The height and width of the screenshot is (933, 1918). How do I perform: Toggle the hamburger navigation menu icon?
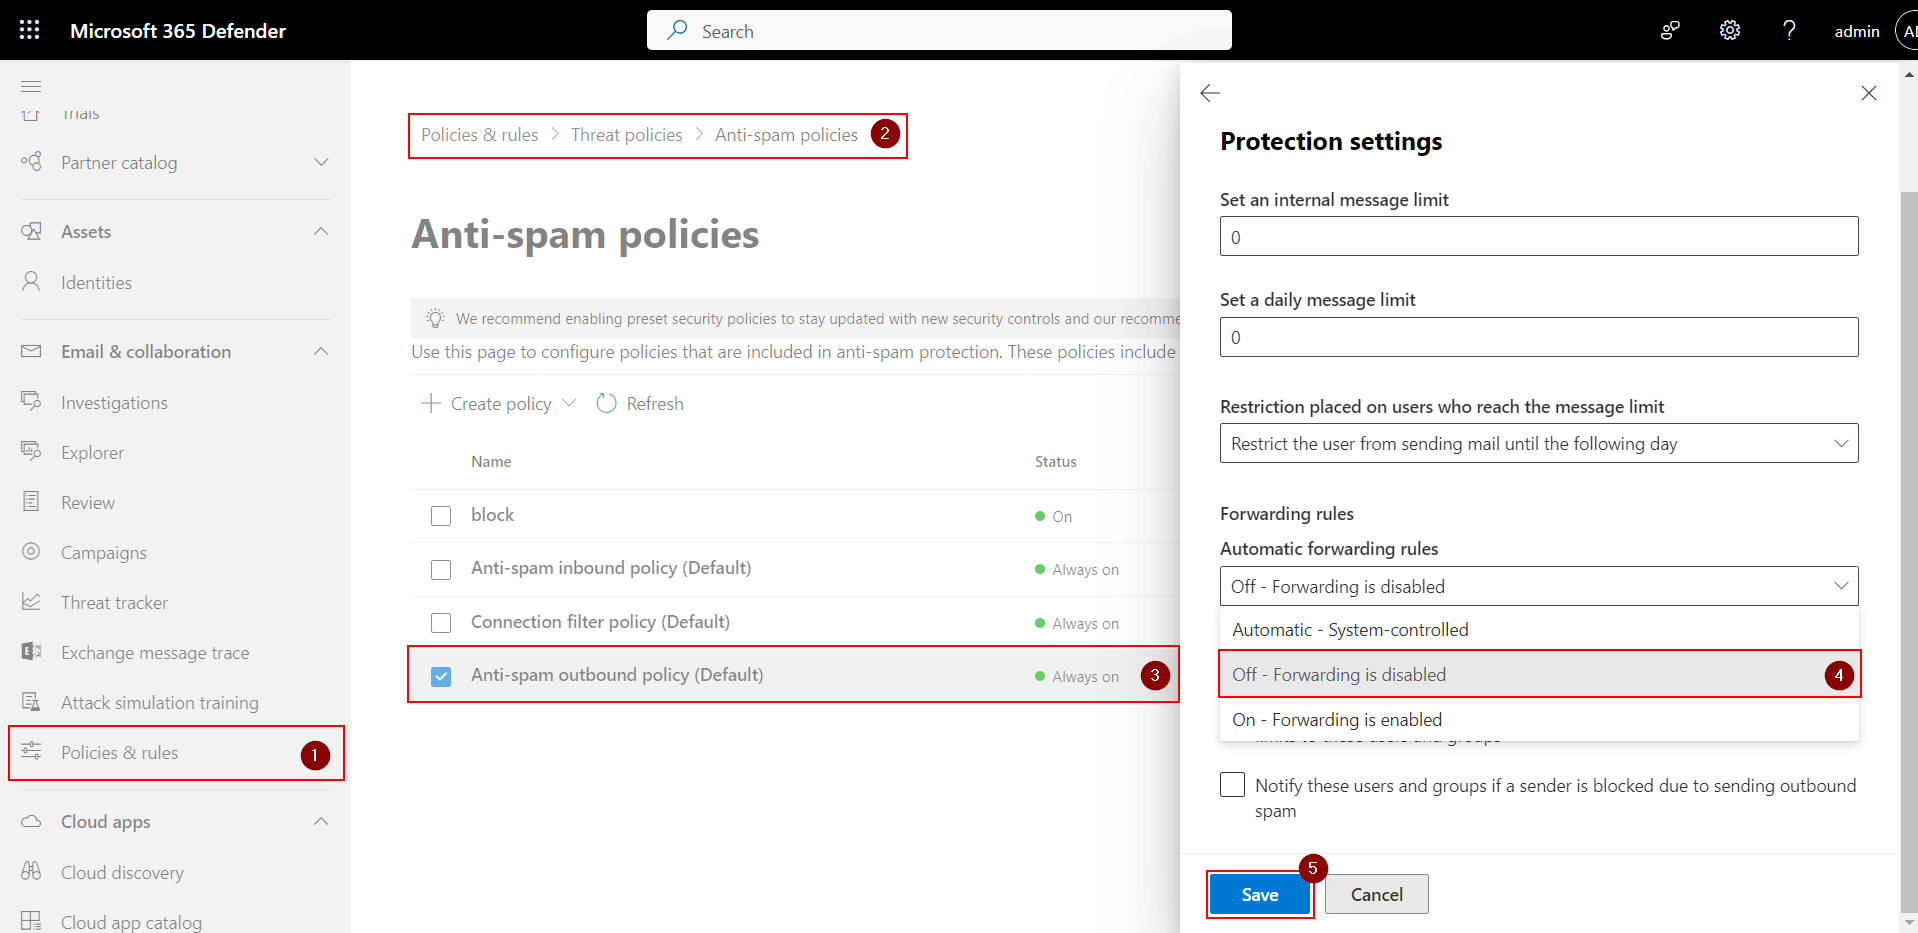tap(31, 86)
